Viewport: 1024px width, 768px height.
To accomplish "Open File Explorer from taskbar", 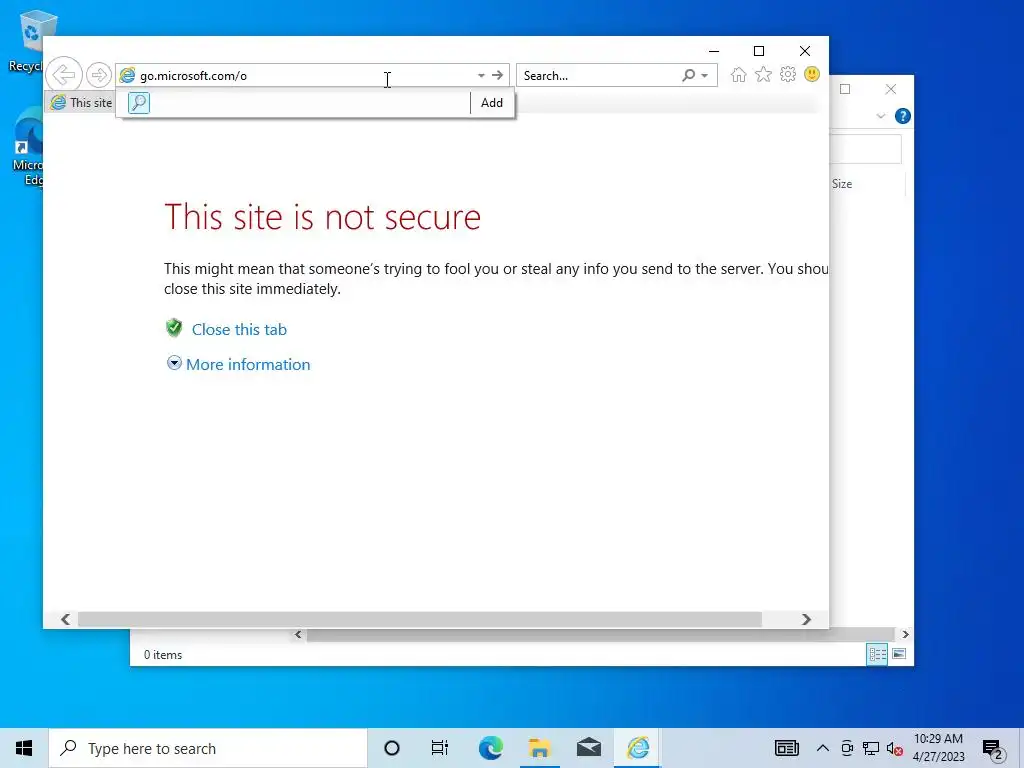I will [x=539, y=748].
